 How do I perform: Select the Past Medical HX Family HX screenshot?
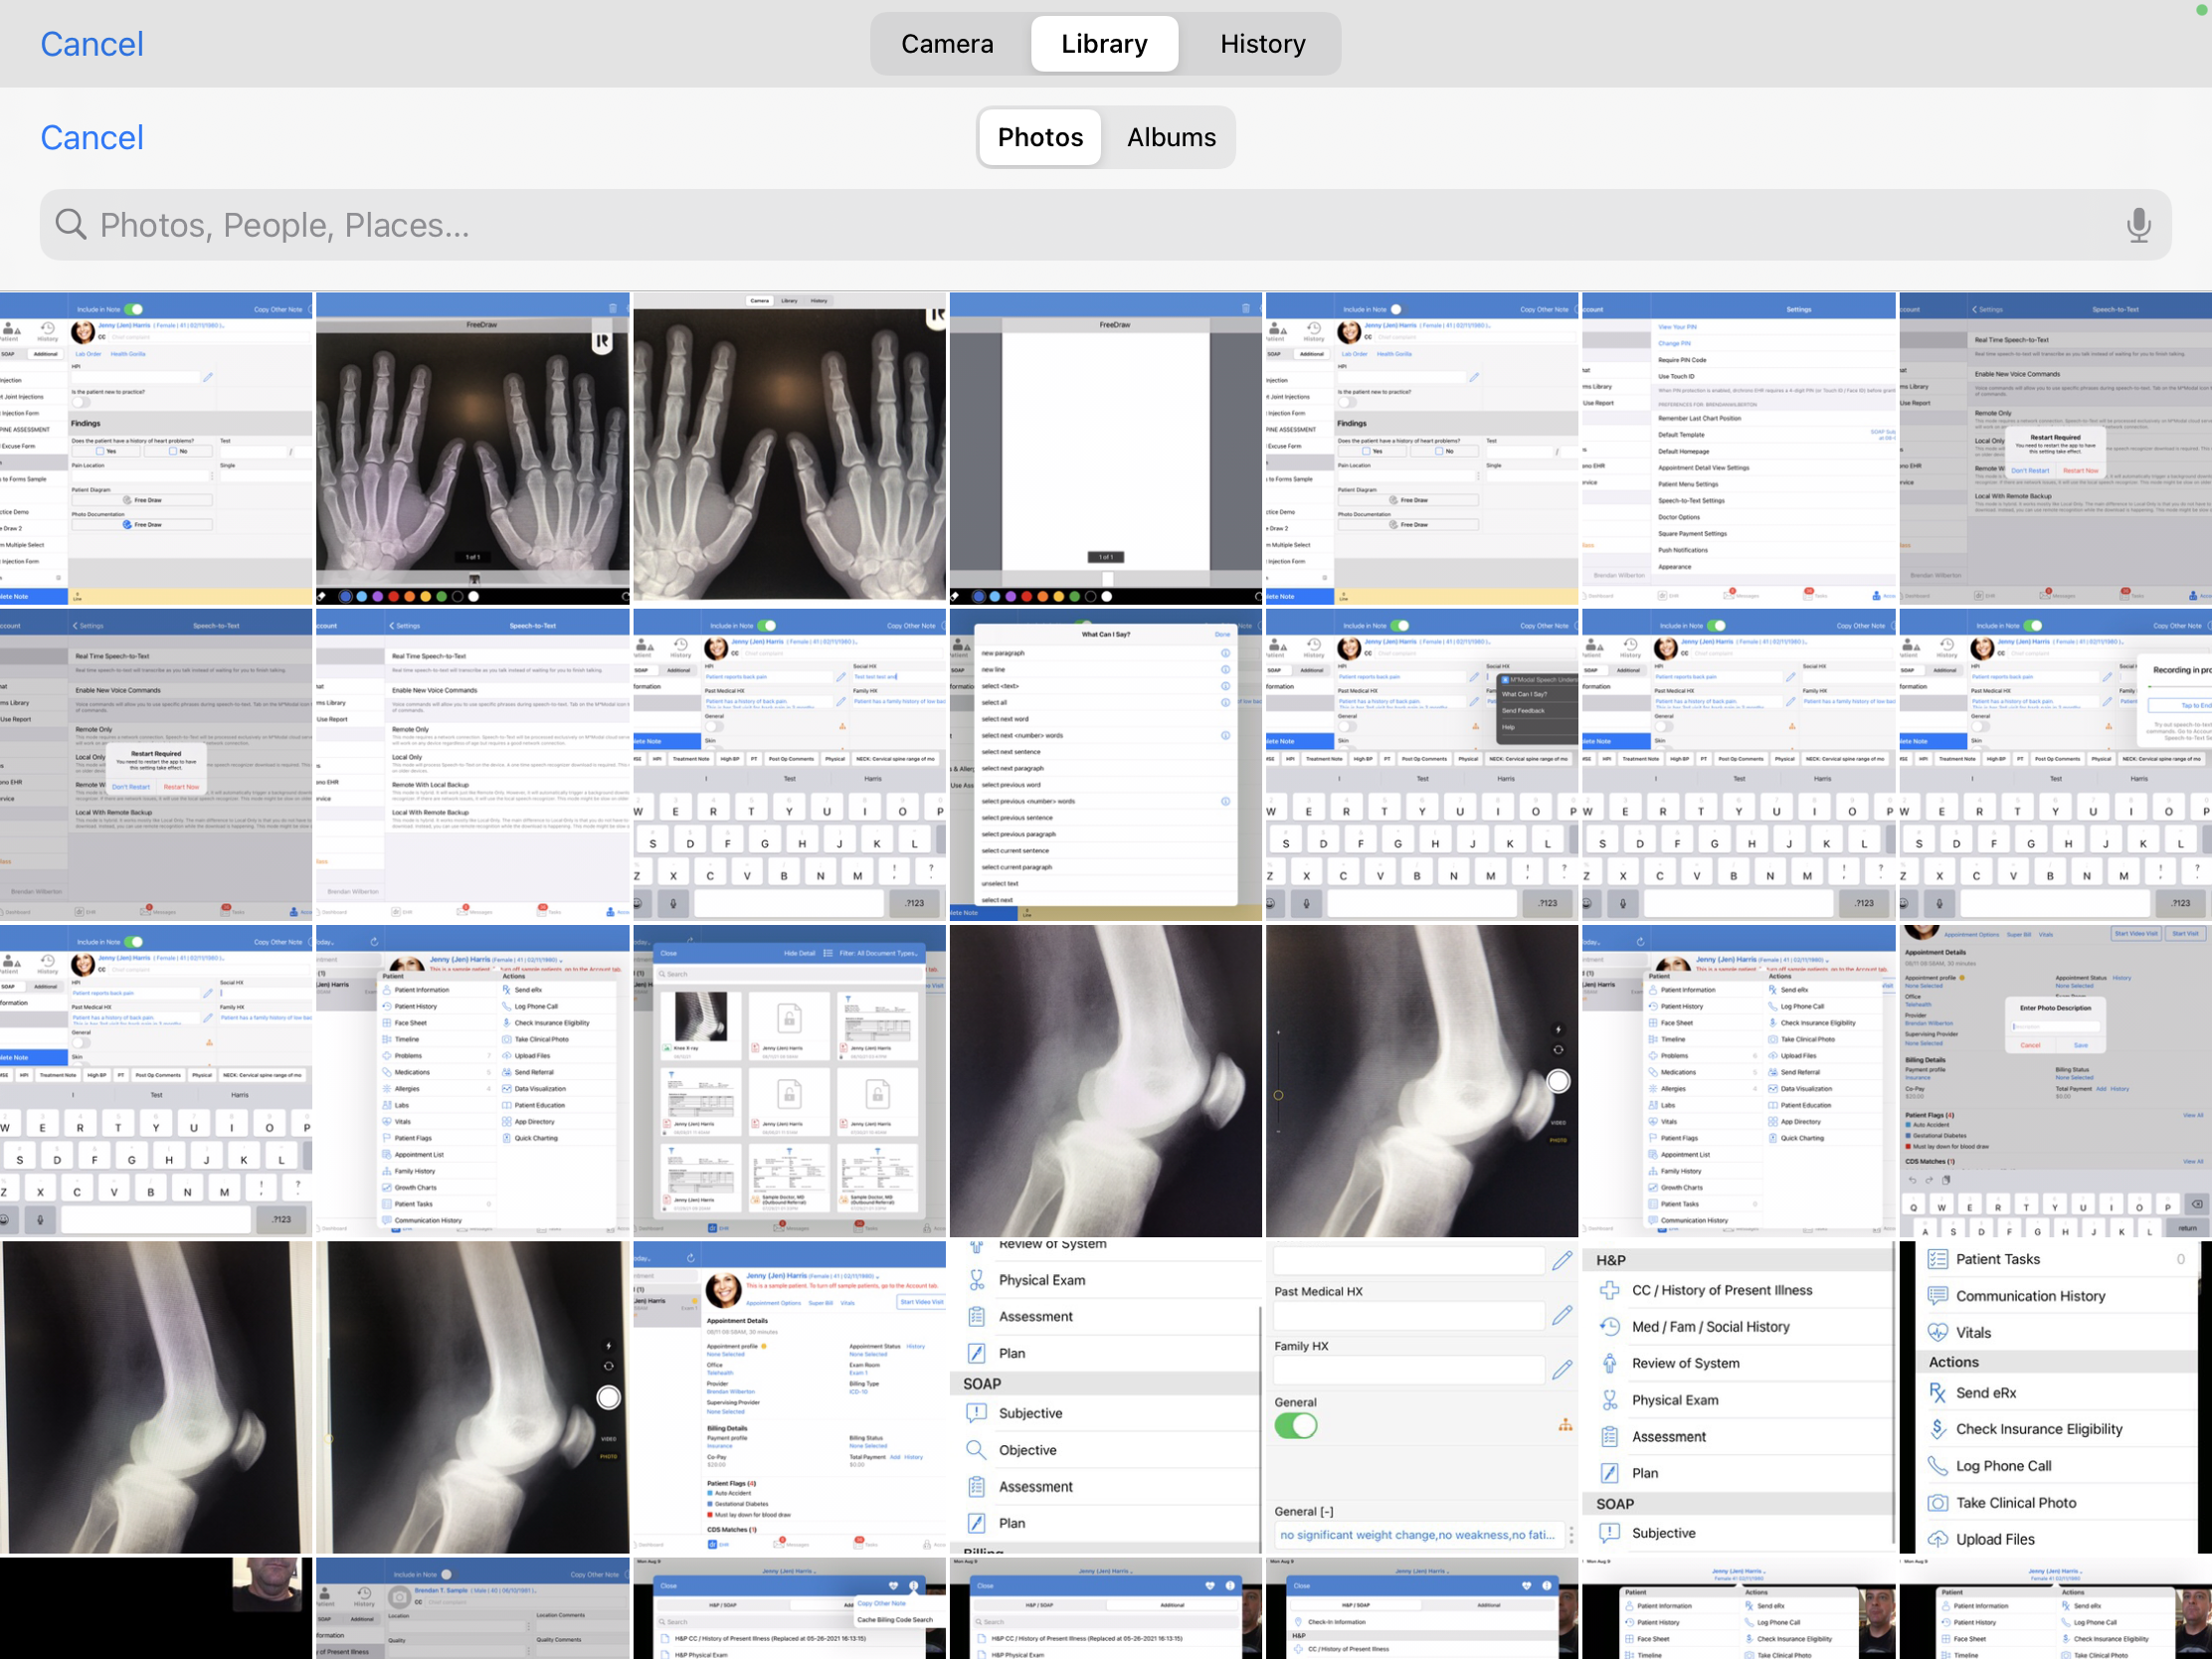1422,1397
